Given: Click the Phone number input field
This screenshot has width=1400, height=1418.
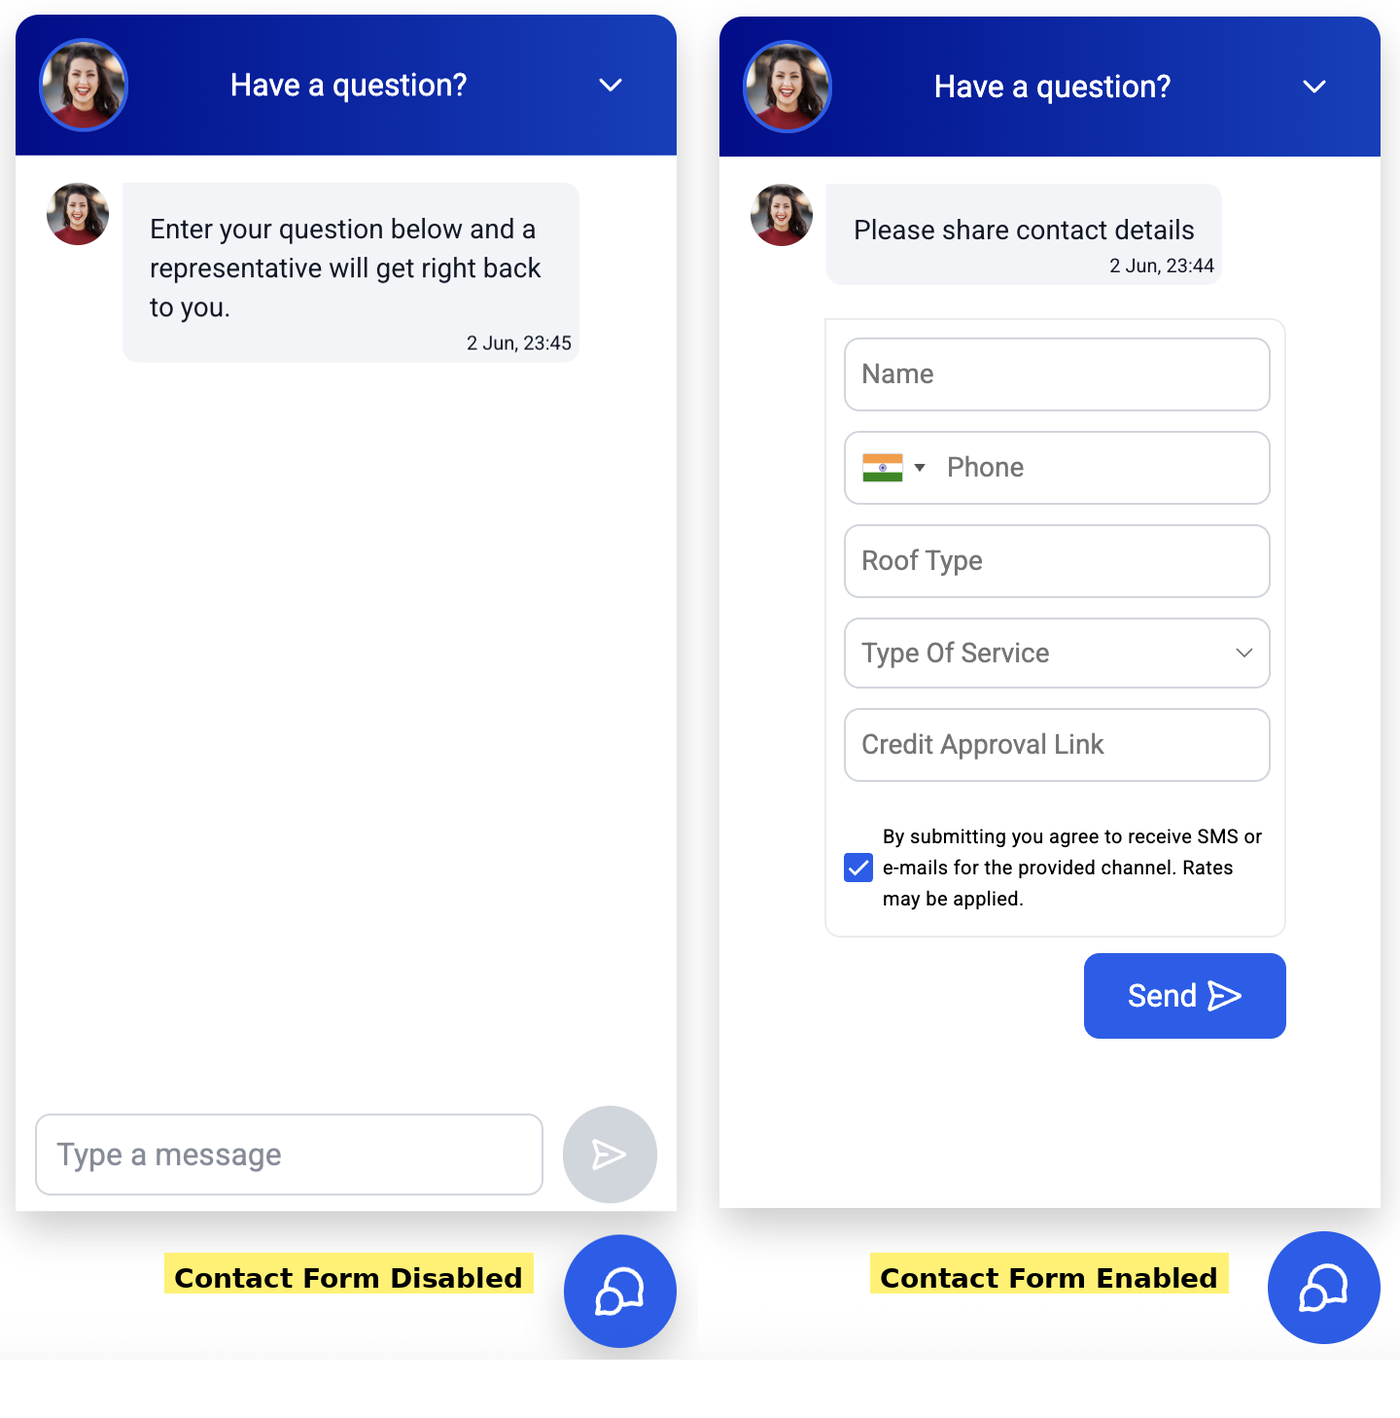Looking at the screenshot, I should tap(1100, 468).
